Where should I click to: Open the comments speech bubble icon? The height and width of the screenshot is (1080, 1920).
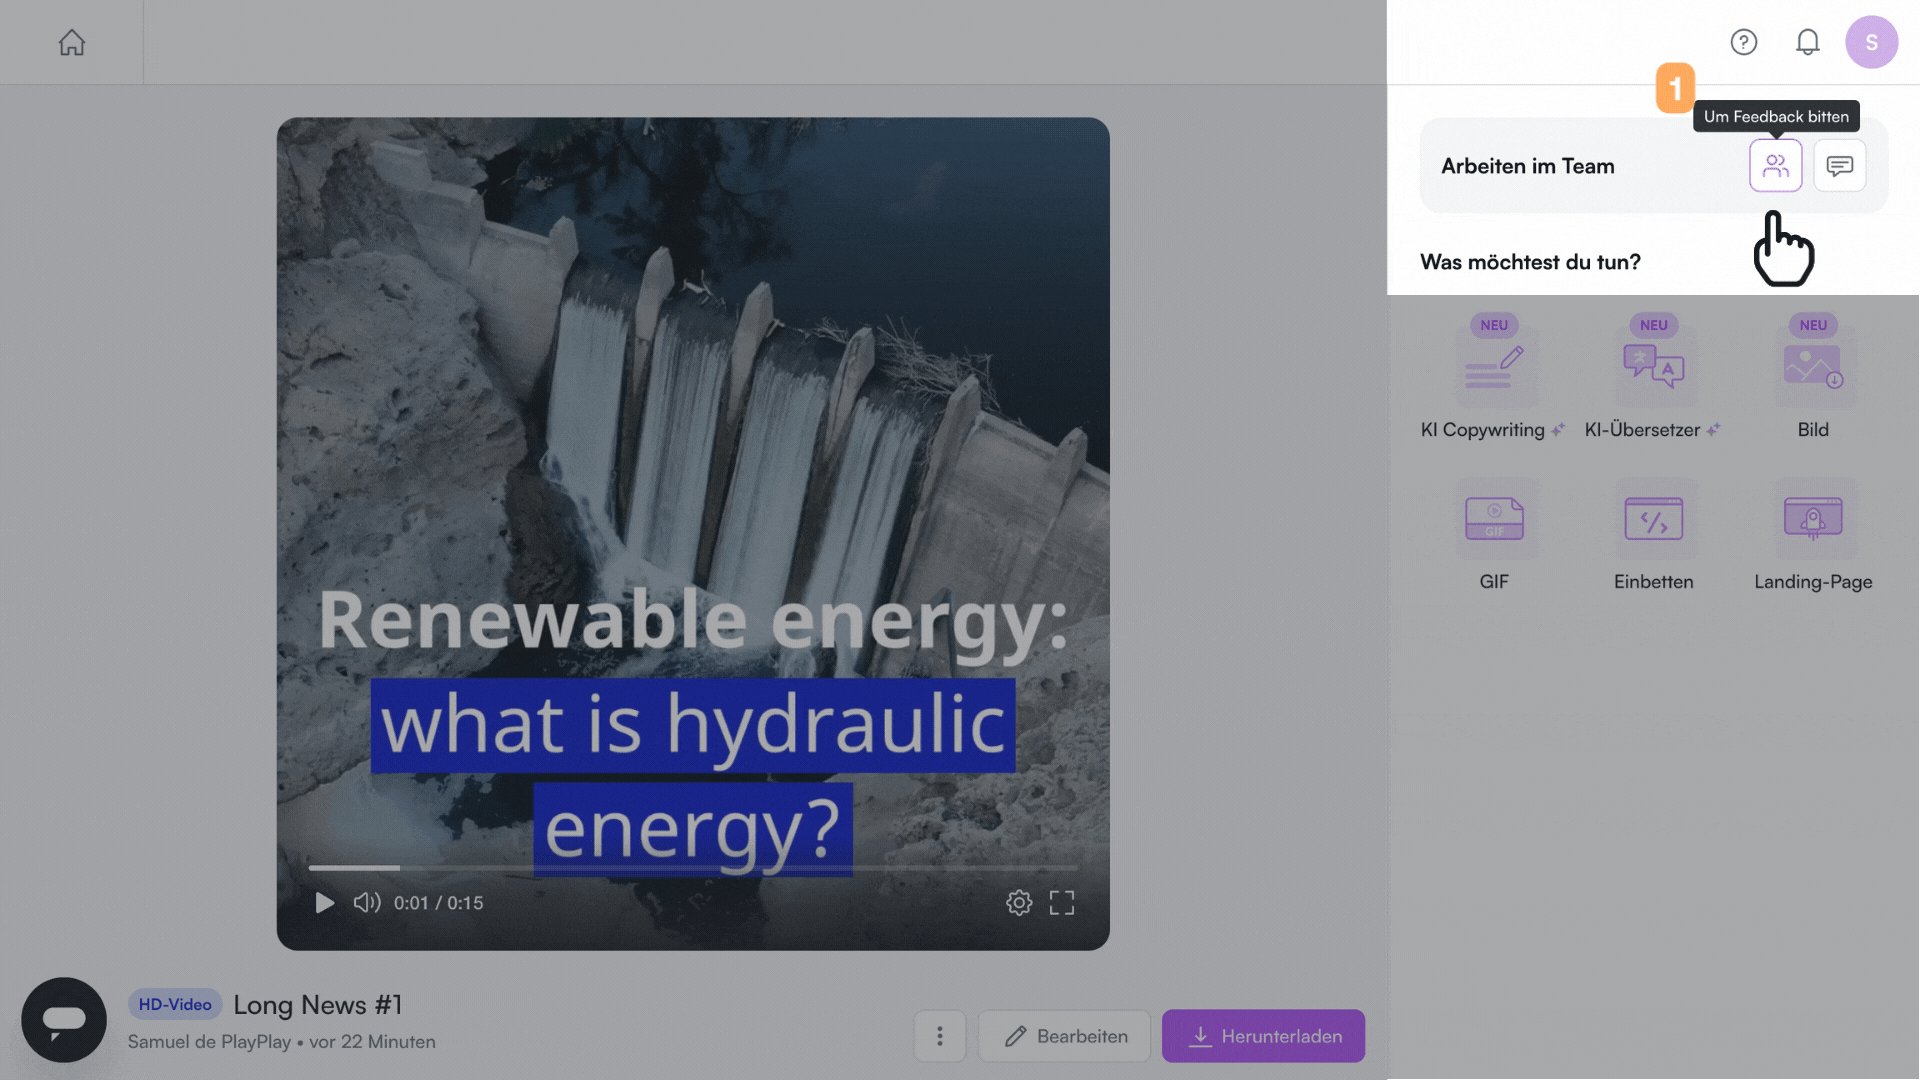point(1839,166)
